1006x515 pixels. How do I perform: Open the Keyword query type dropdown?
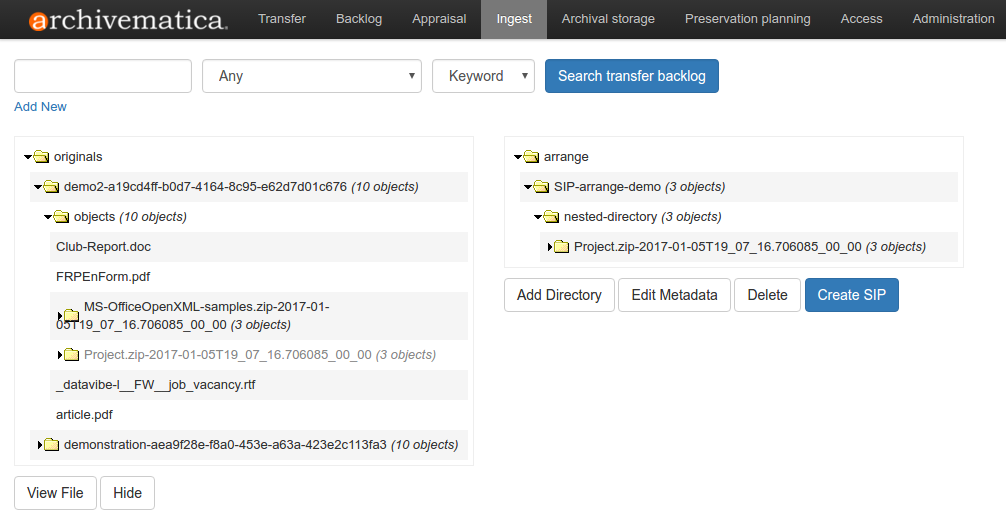483,76
